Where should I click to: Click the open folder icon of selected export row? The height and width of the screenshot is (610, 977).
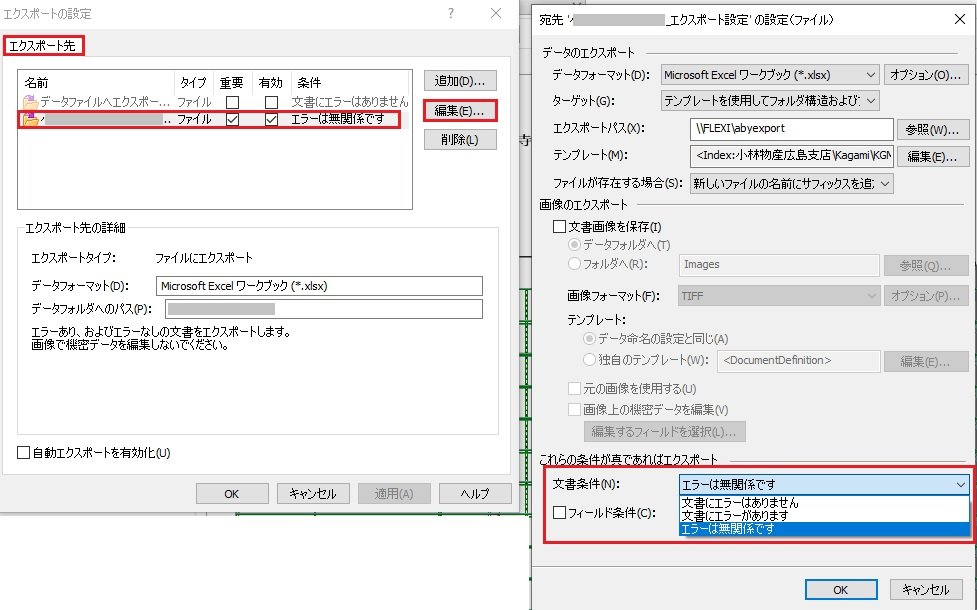[30, 119]
